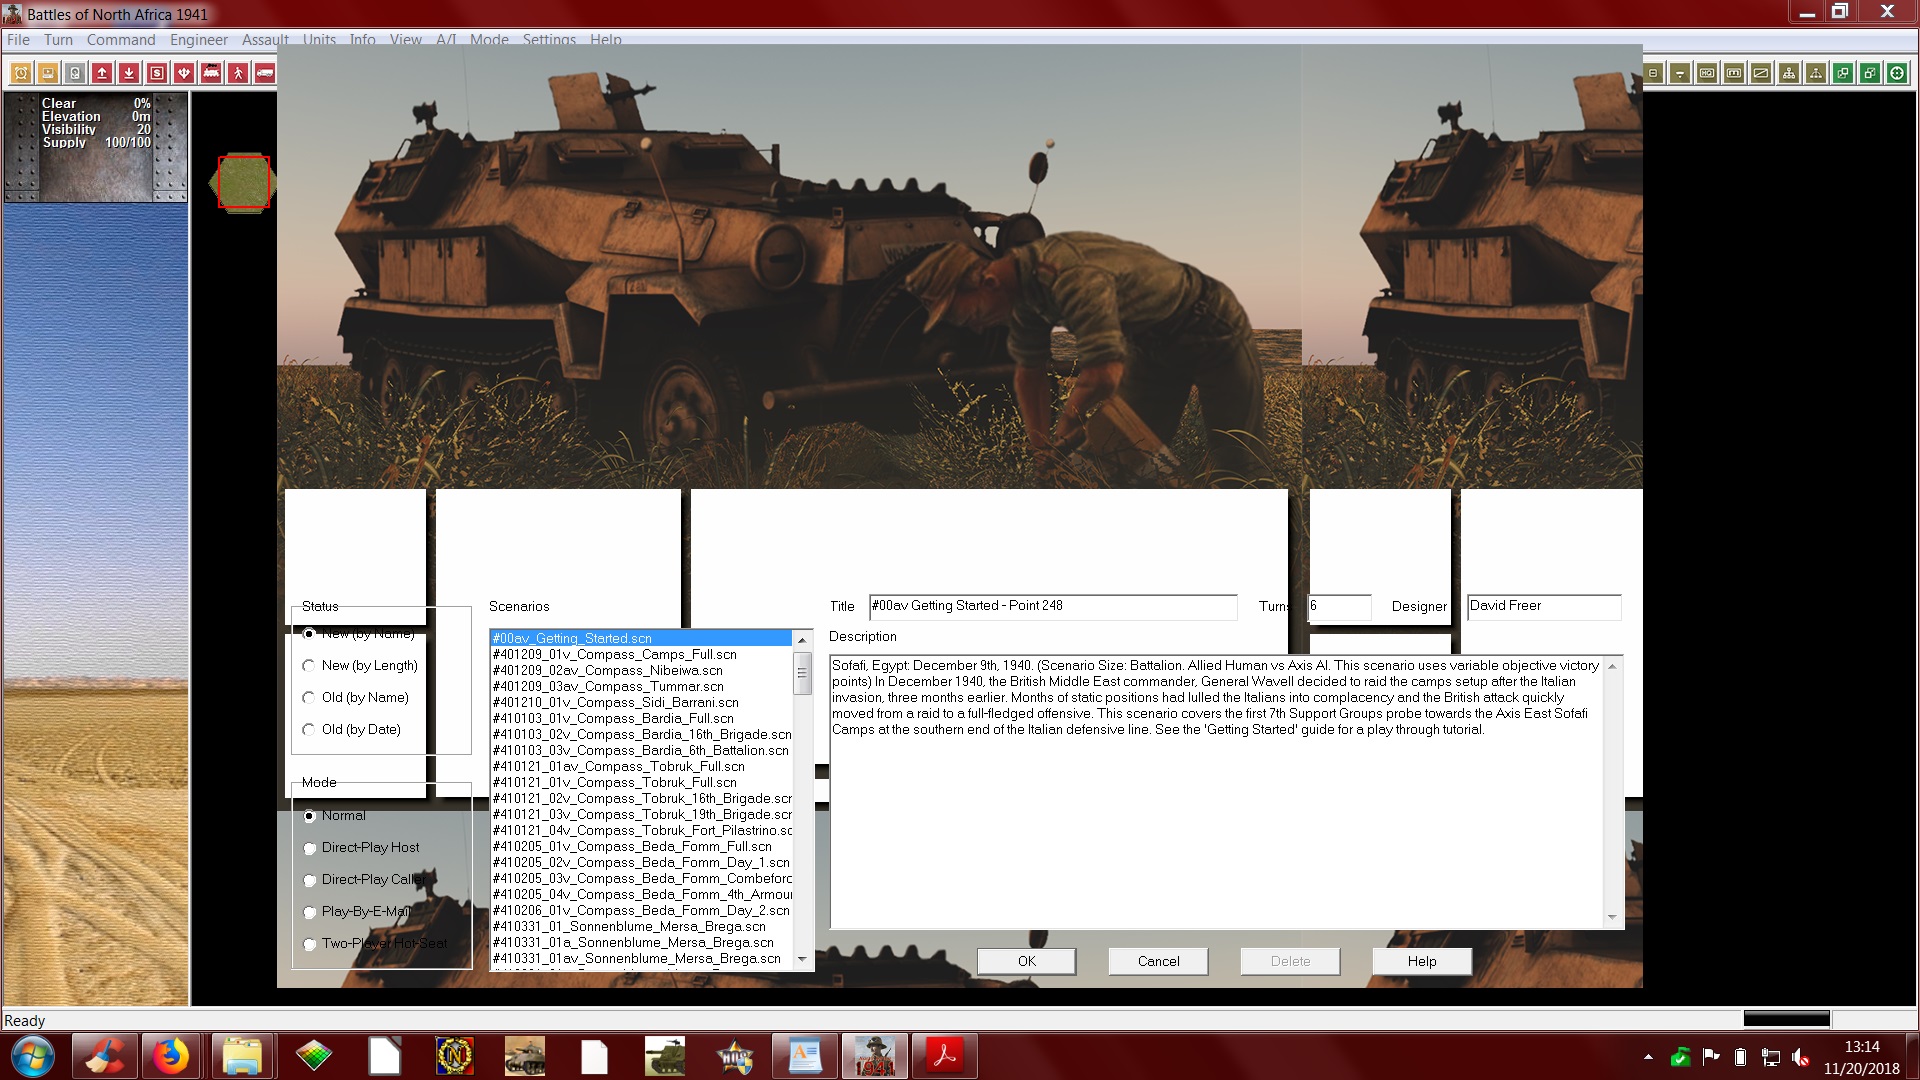
Task: Open the Assault menu
Action: coord(265,40)
